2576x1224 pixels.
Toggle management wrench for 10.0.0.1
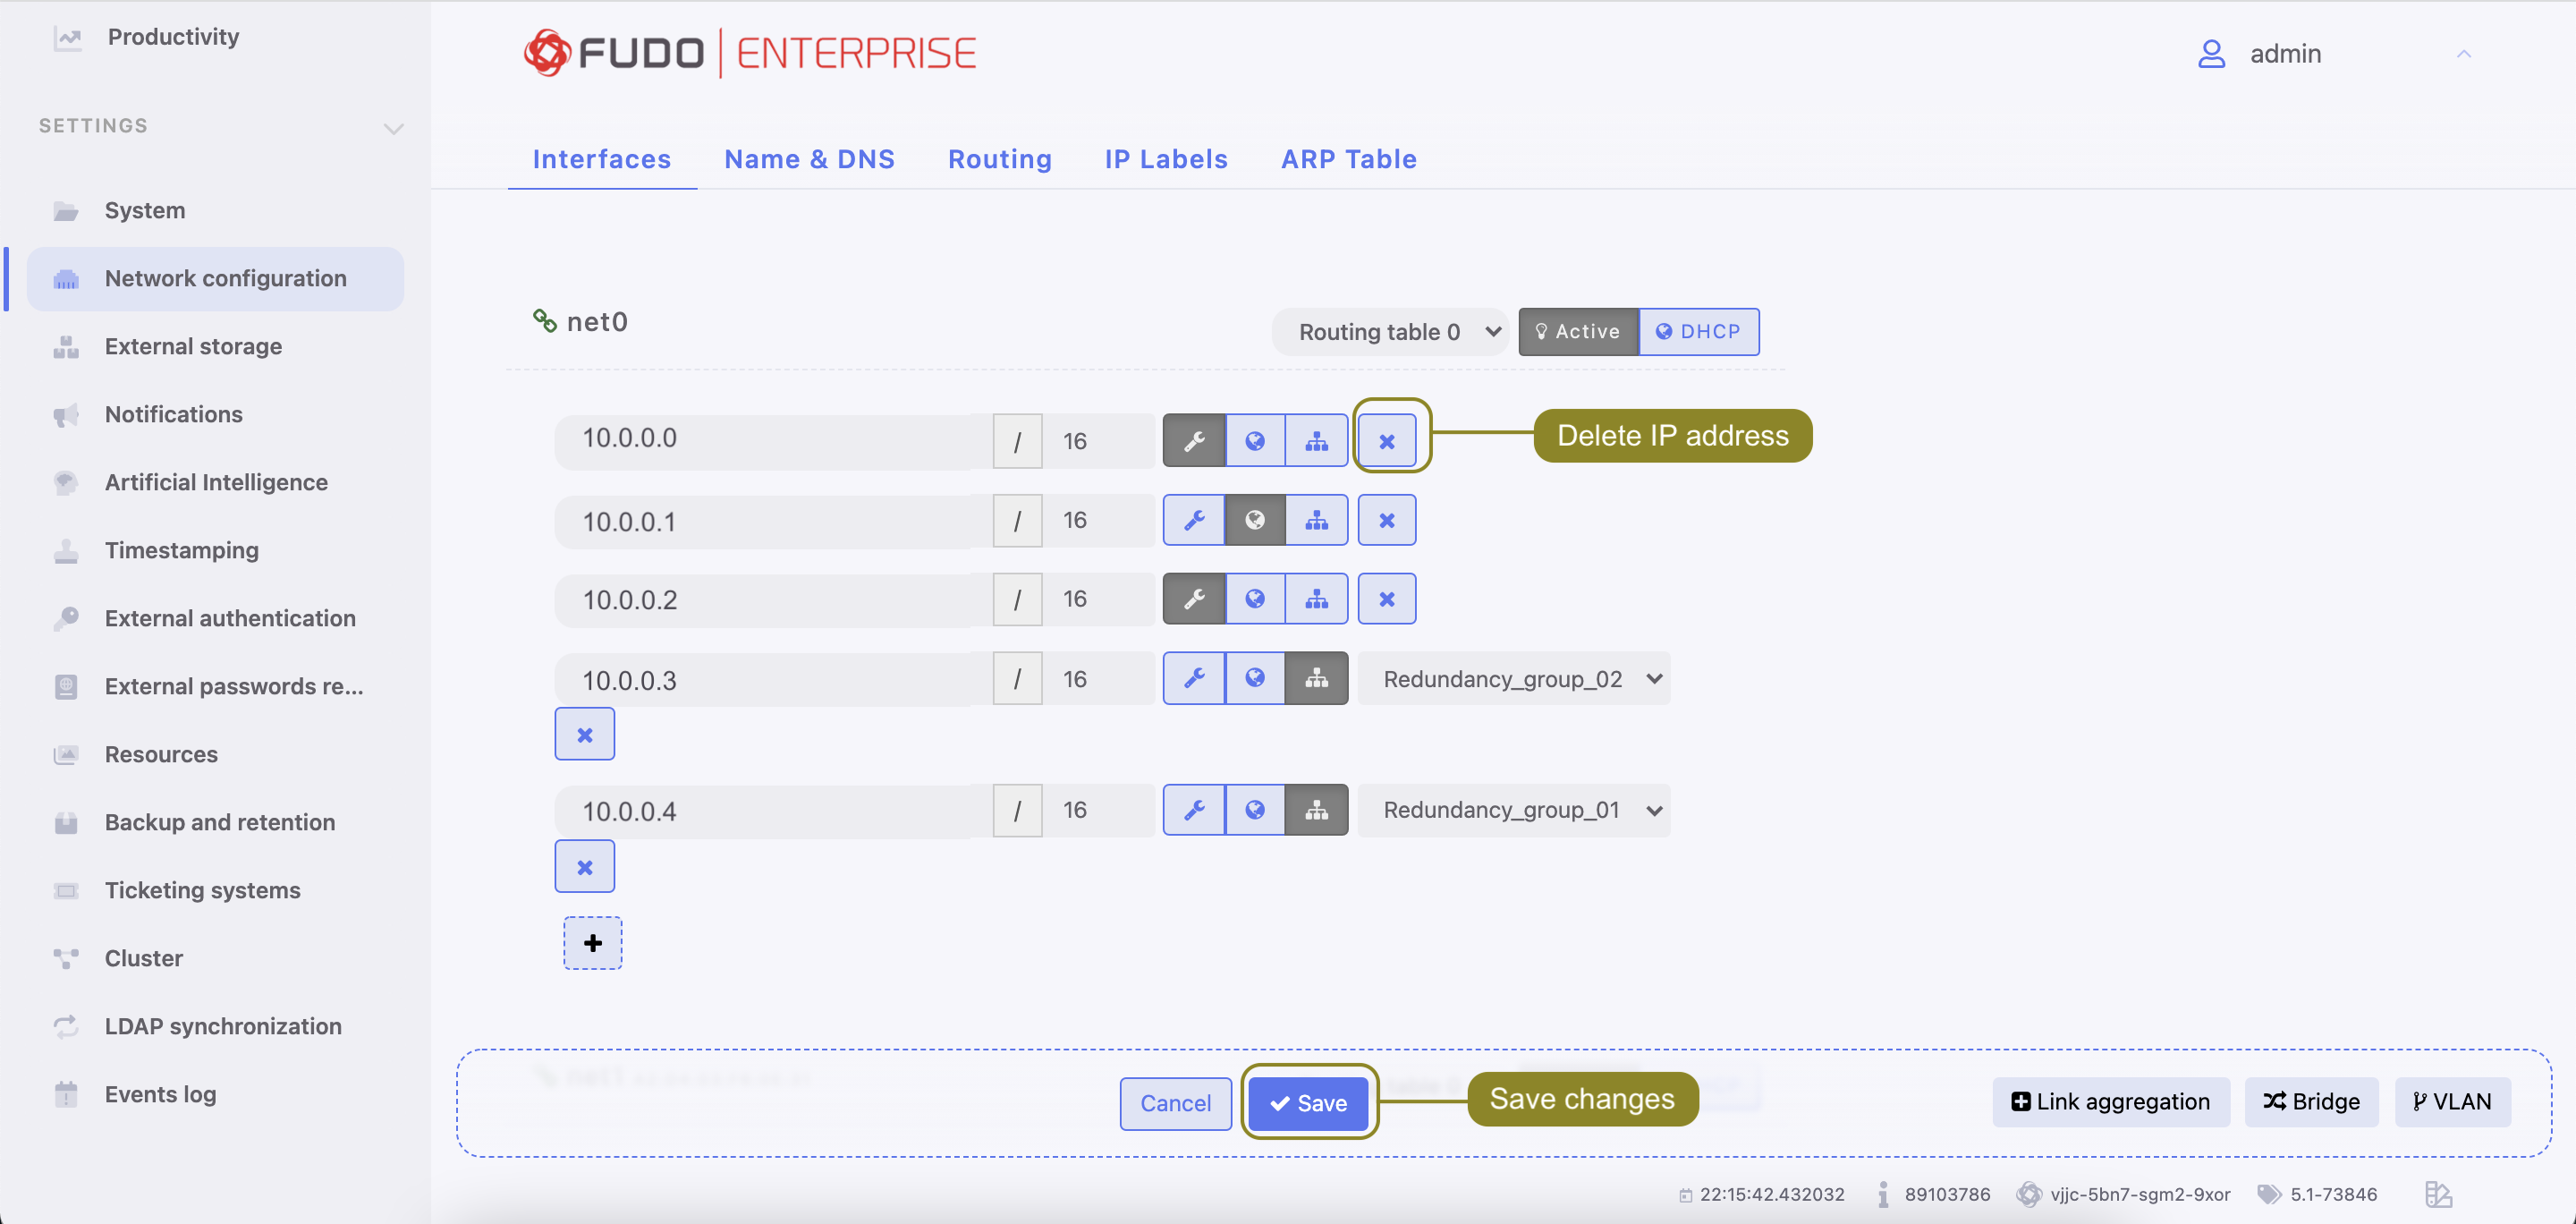pos(1194,520)
